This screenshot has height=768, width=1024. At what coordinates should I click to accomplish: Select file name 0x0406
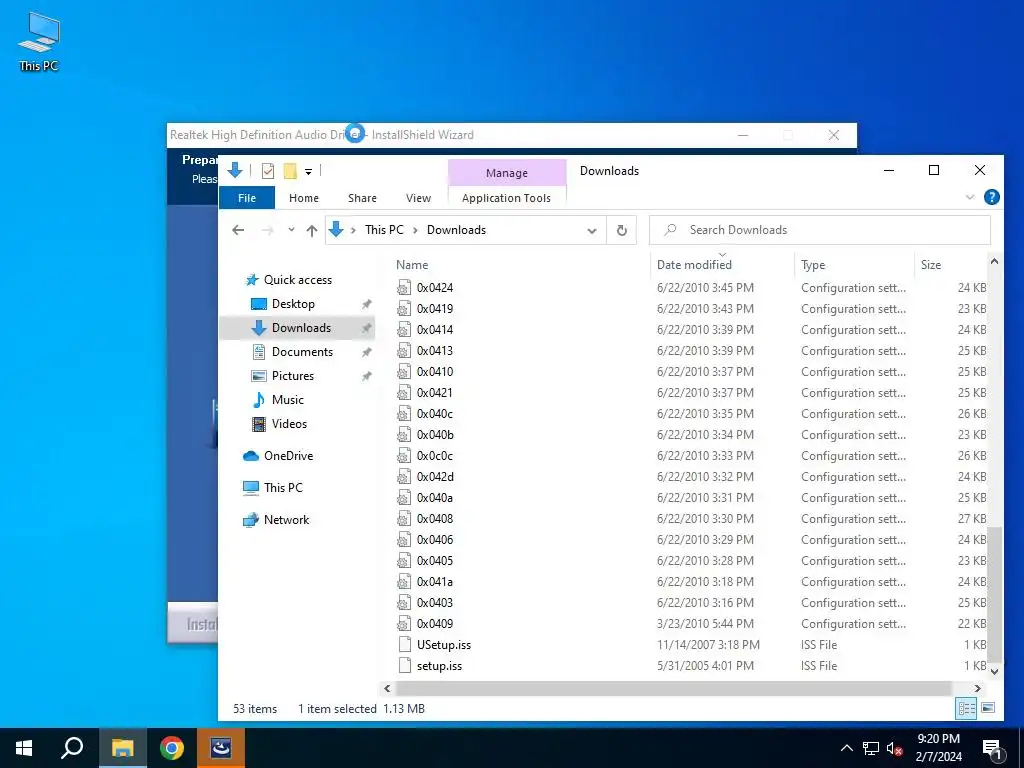click(x=435, y=539)
